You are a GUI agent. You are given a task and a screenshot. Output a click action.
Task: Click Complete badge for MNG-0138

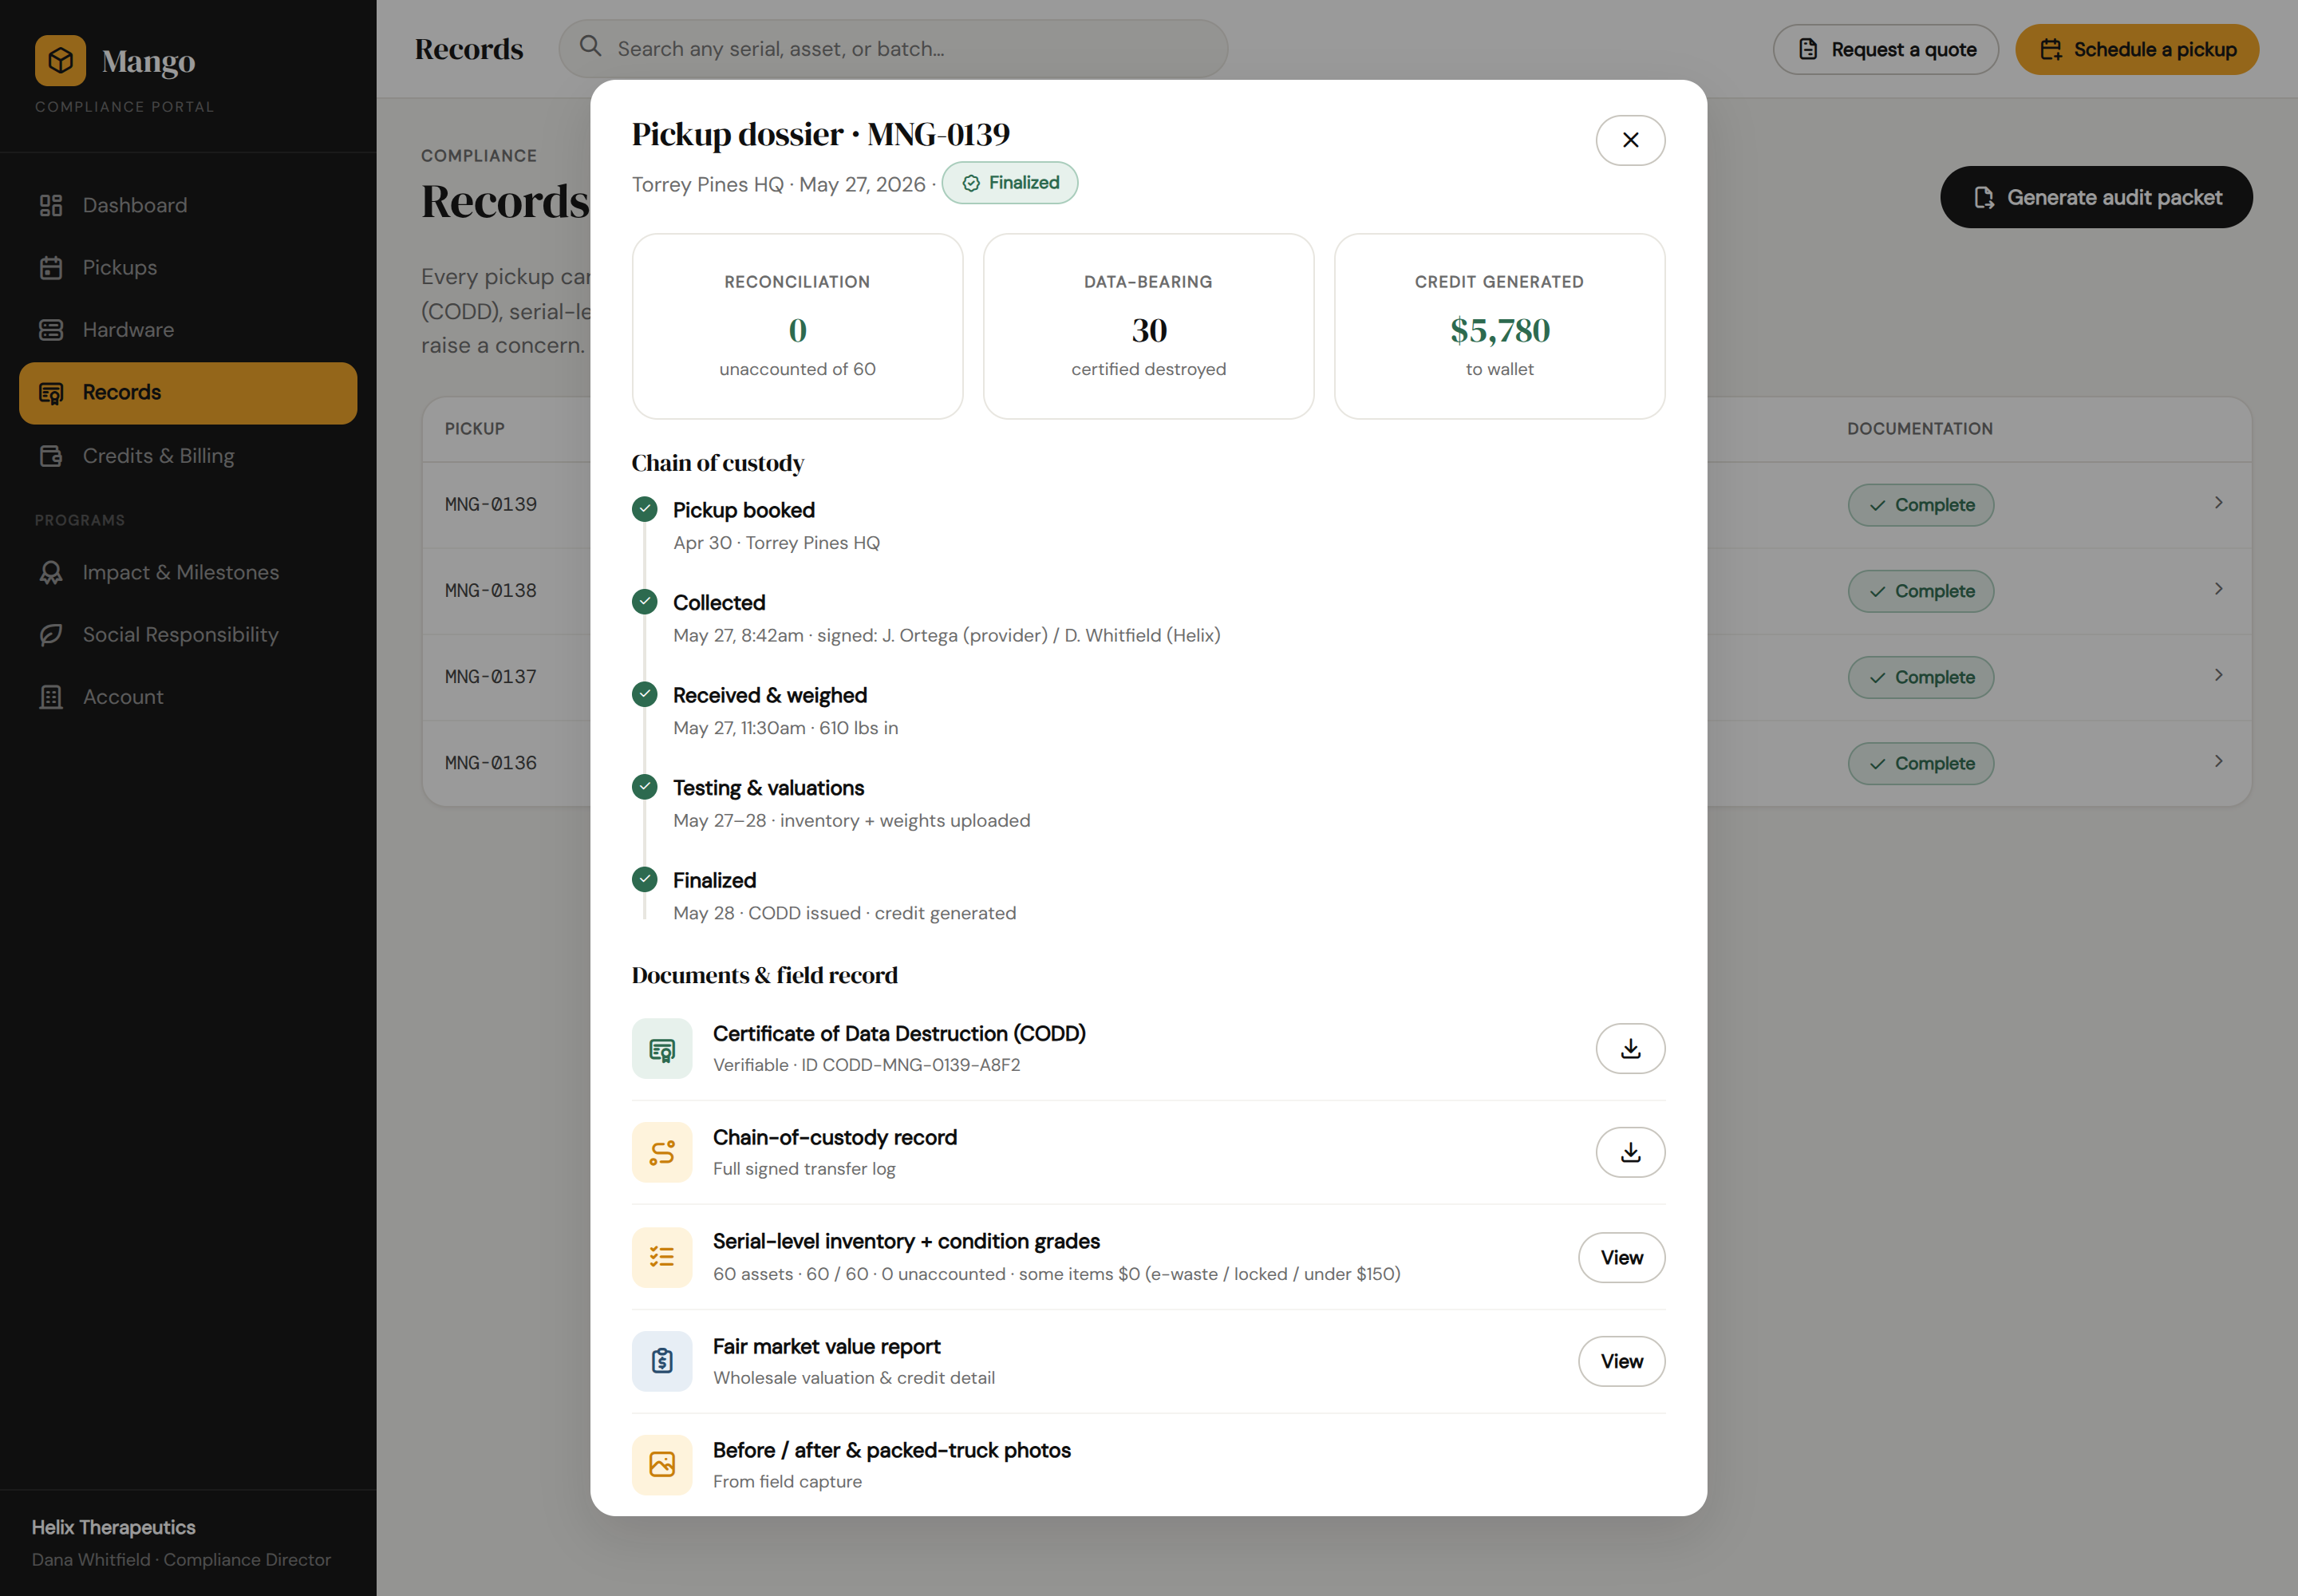pyautogui.click(x=1920, y=591)
